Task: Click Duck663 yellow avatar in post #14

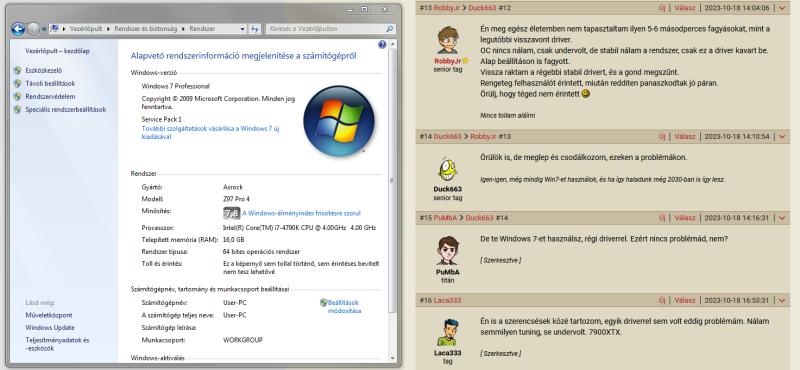Action: 447,170
